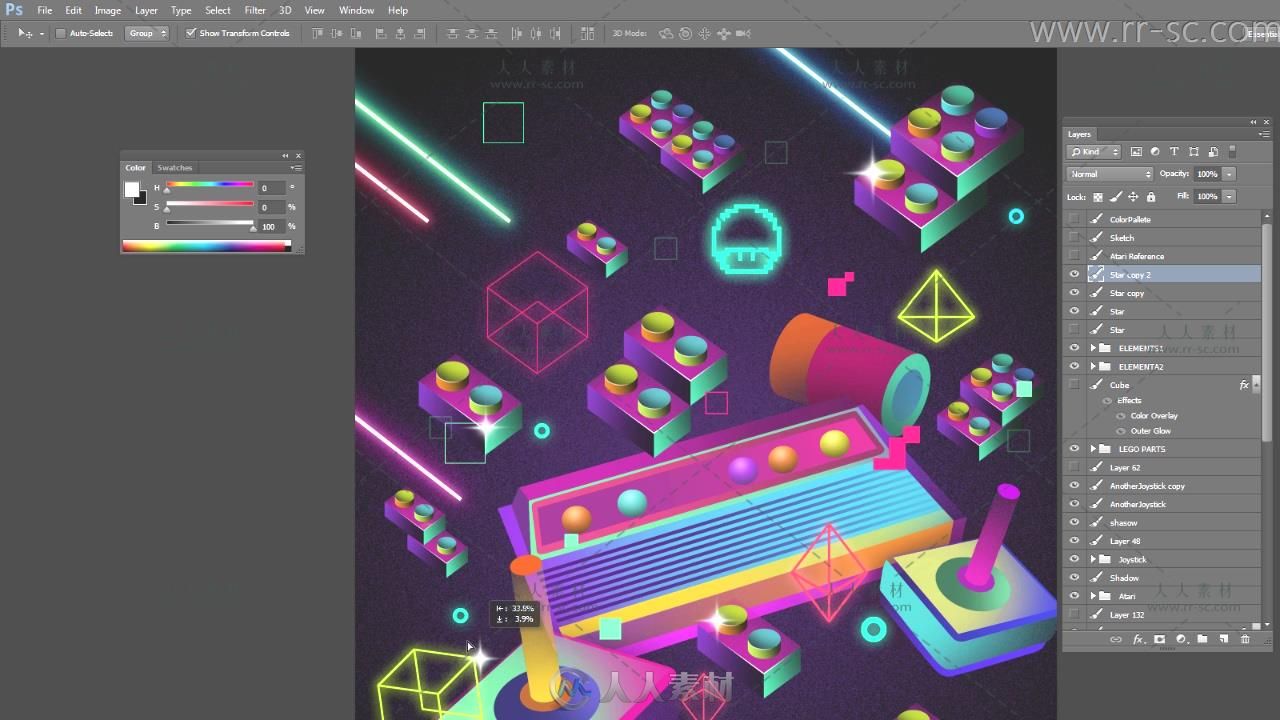Filter layers by shape layers icon
Image resolution: width=1280 pixels, height=720 pixels.
point(1194,152)
